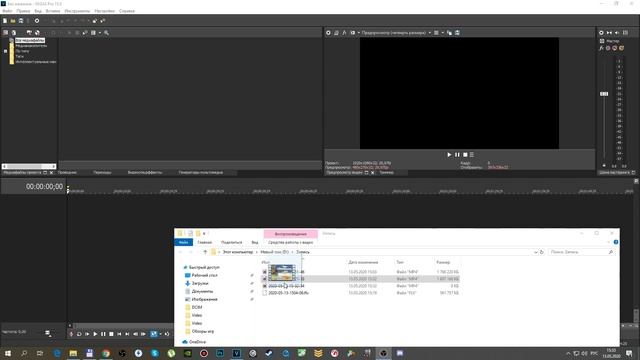The image size is (640, 360).
Task: Open Chrome from the taskbar
Action: point(106,353)
